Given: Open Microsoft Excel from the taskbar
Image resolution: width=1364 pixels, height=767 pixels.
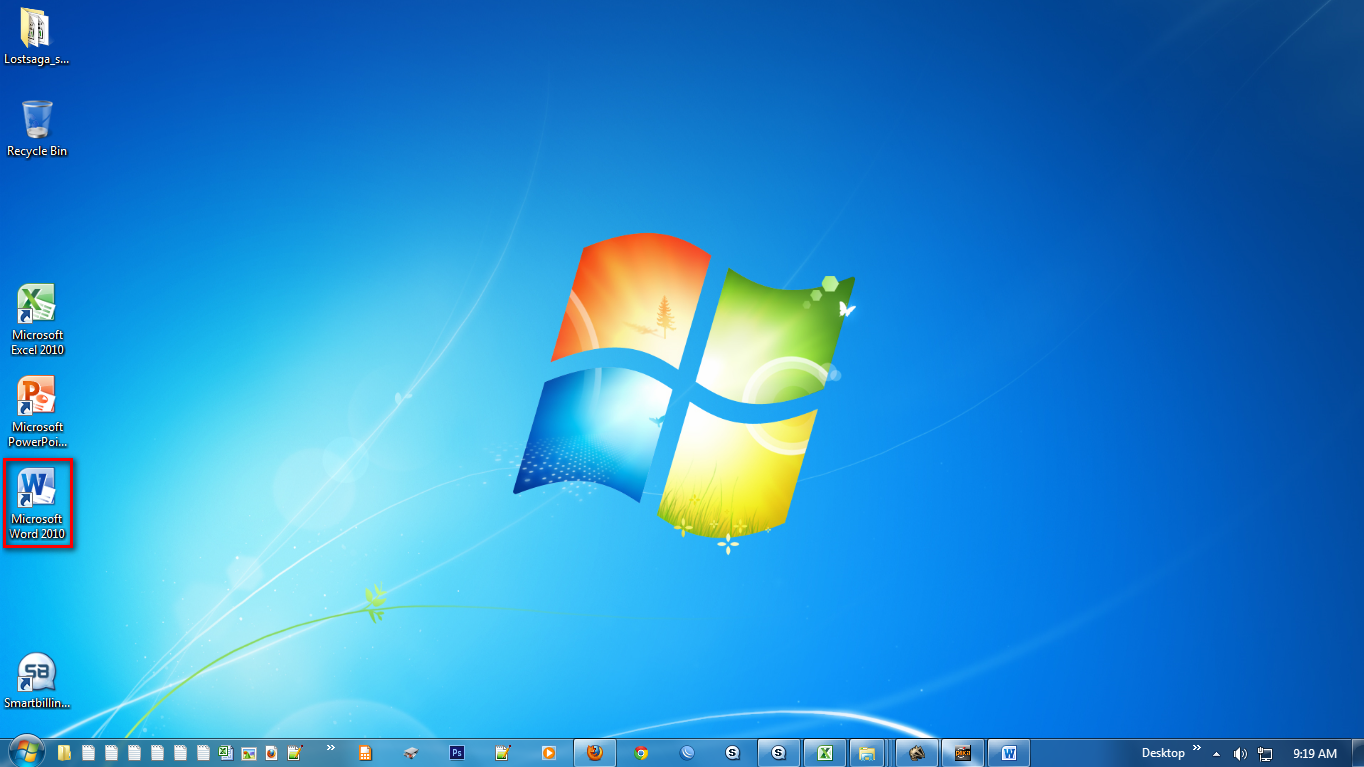Looking at the screenshot, I should (824, 752).
